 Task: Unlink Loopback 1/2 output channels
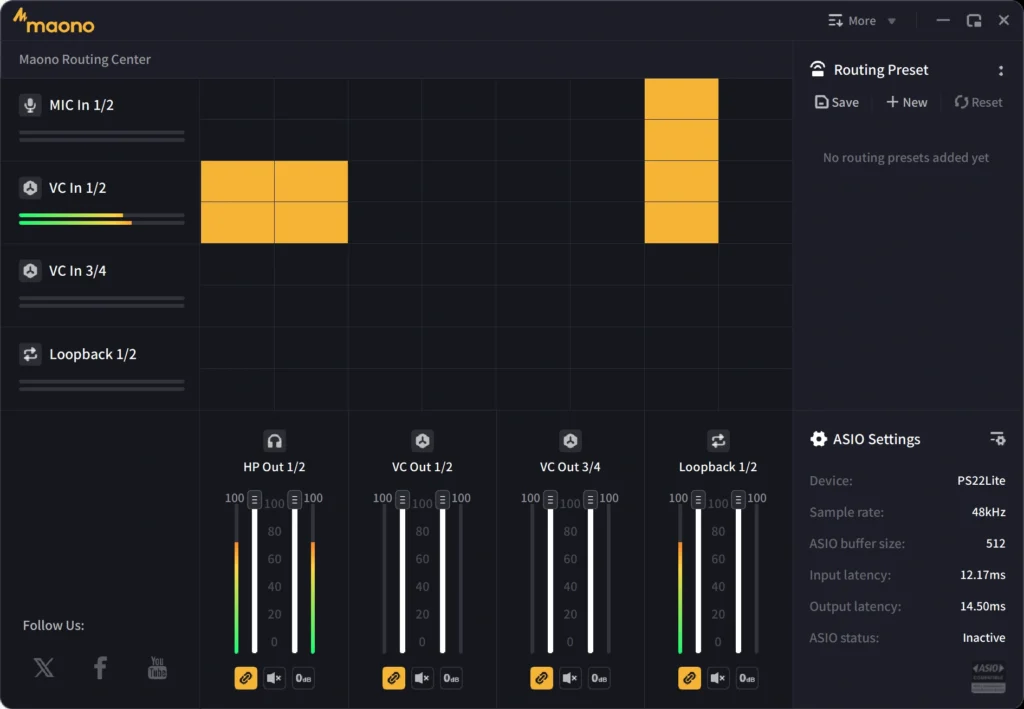[689, 678]
